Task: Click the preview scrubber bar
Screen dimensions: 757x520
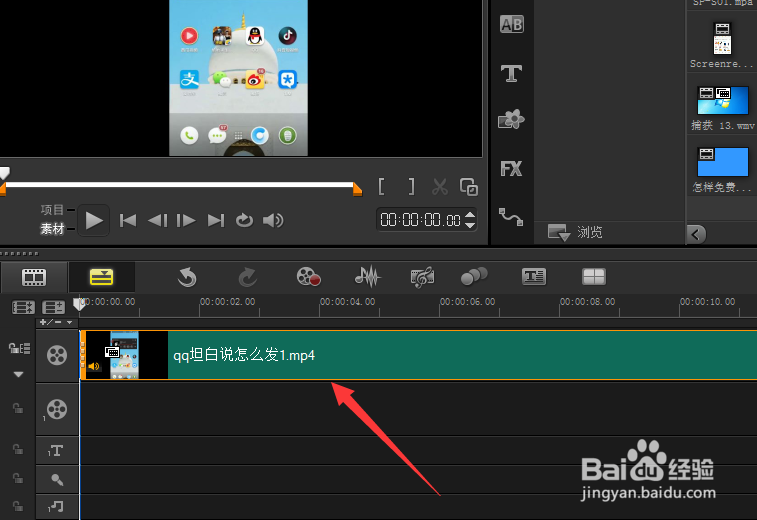Action: pos(180,184)
